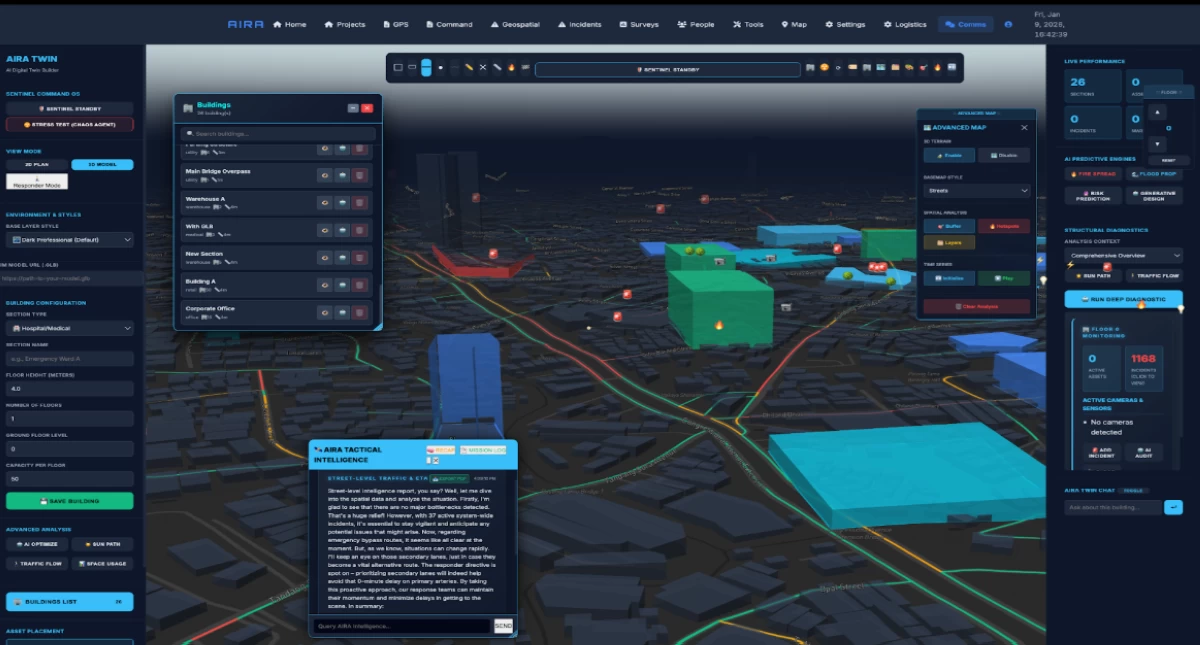Open the Basemap Style Streets dropdown

976,190
